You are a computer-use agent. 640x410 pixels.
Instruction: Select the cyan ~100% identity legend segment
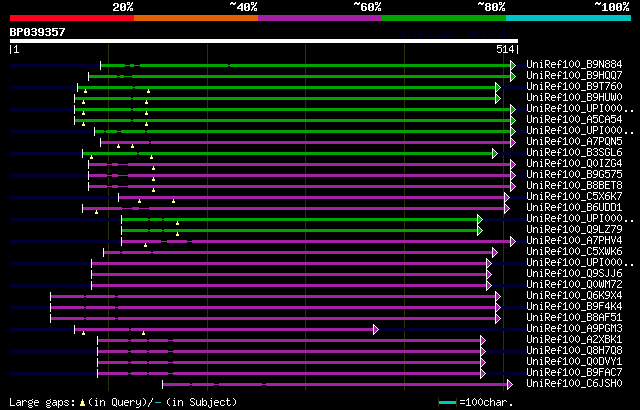click(569, 18)
